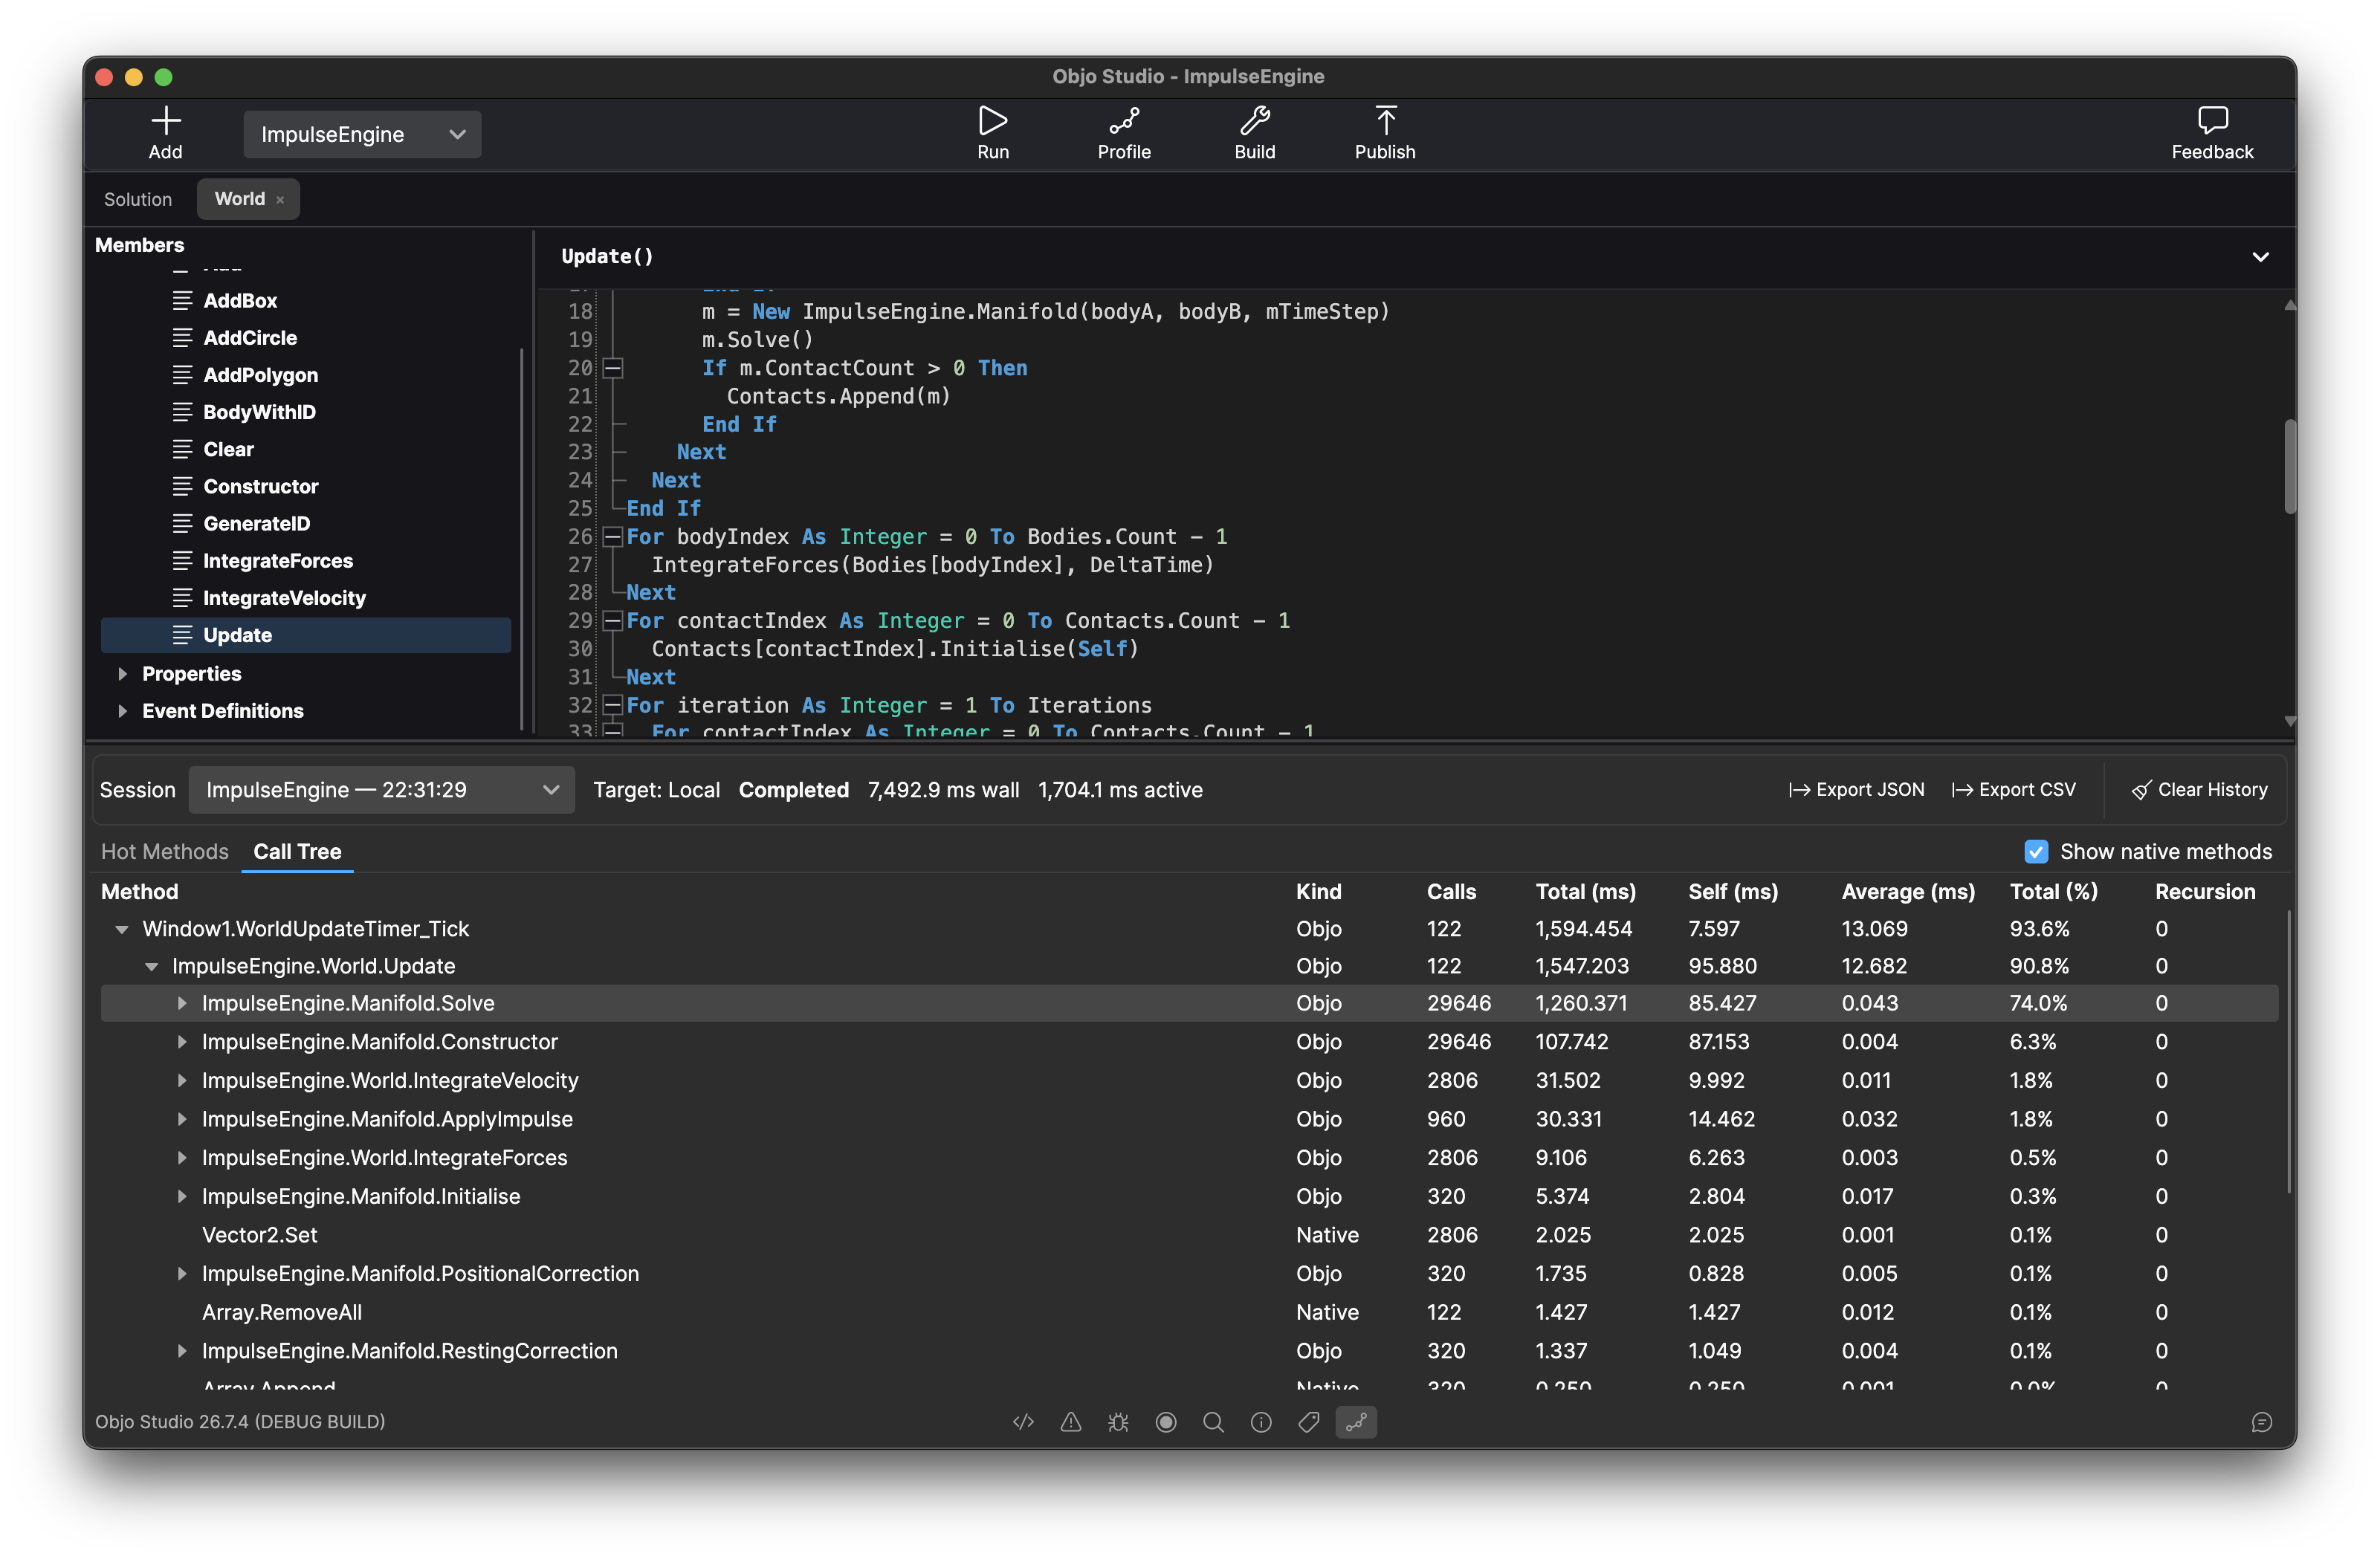This screenshot has height=1559, width=2380.
Task: Open the search magnifier in status bar
Action: tap(1213, 1421)
